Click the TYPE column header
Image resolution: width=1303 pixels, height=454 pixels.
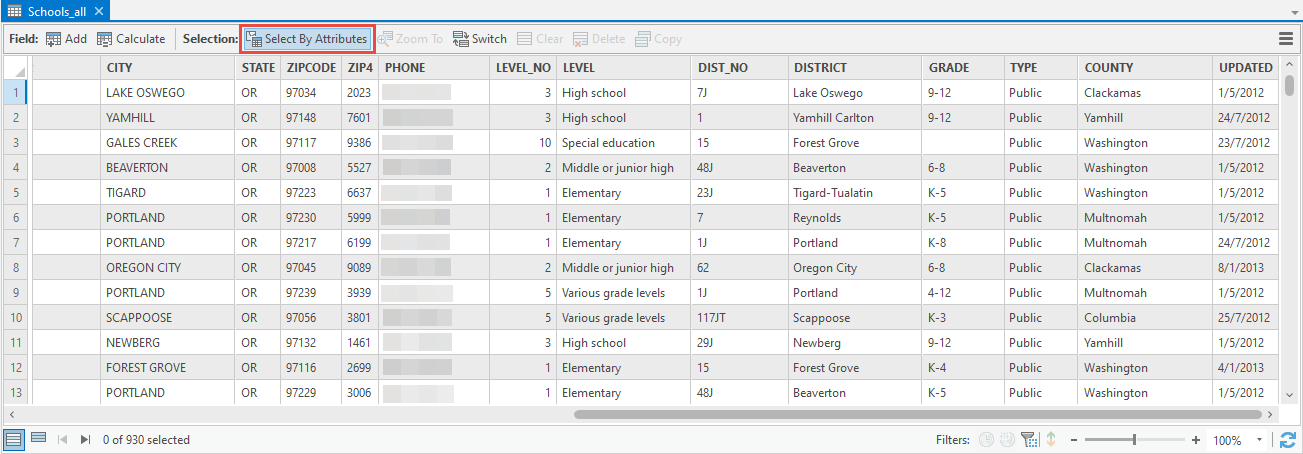(x=1041, y=68)
